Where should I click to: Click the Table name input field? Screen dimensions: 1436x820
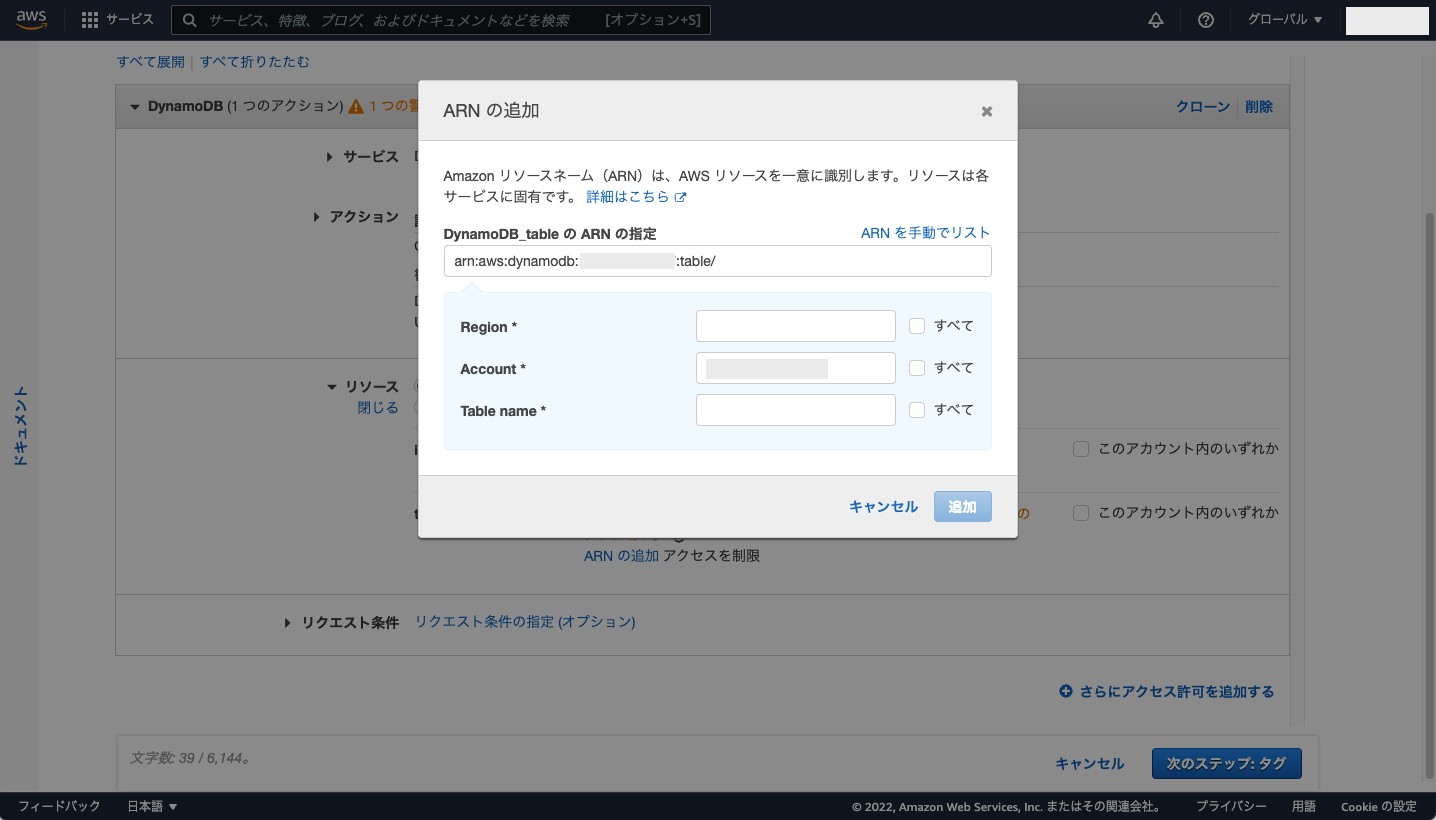click(x=795, y=410)
